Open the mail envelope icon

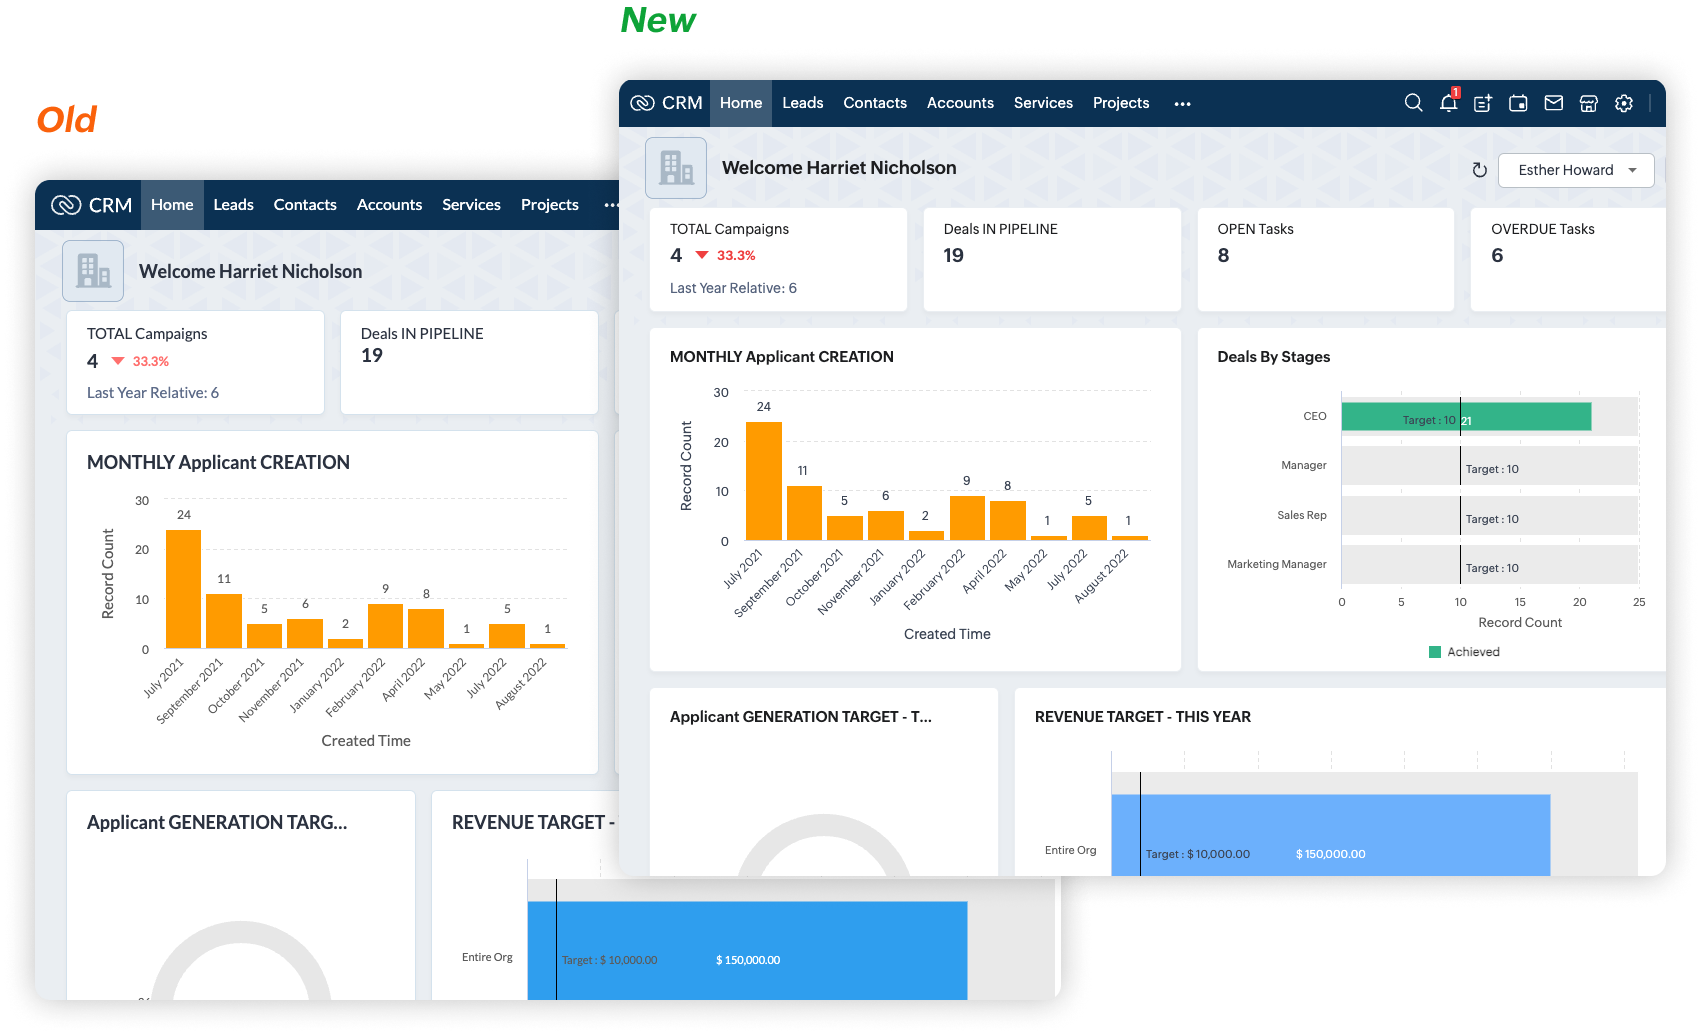pyautogui.click(x=1553, y=103)
